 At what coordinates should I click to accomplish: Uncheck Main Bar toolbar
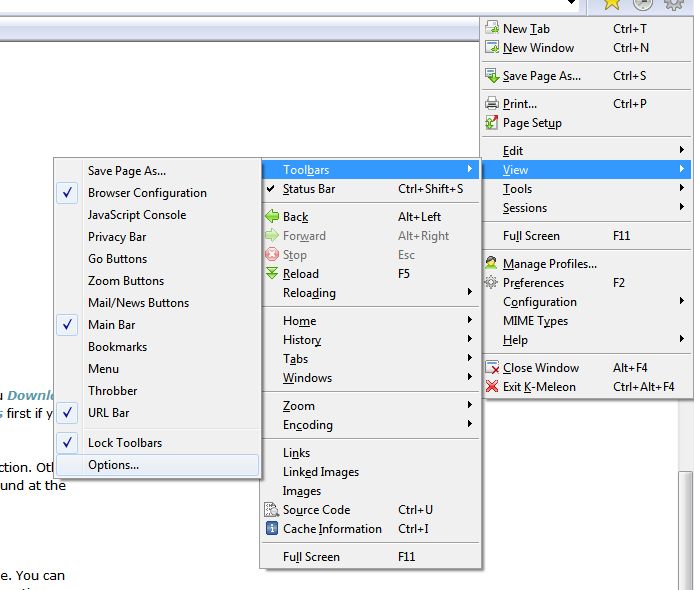click(158, 325)
